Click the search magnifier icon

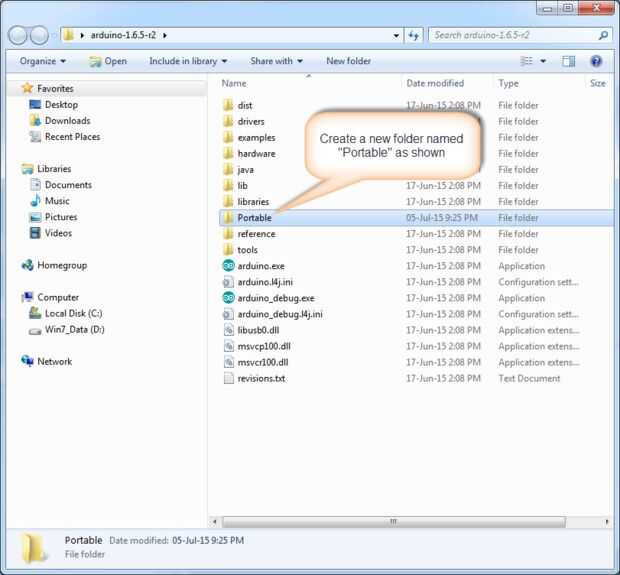pos(603,35)
